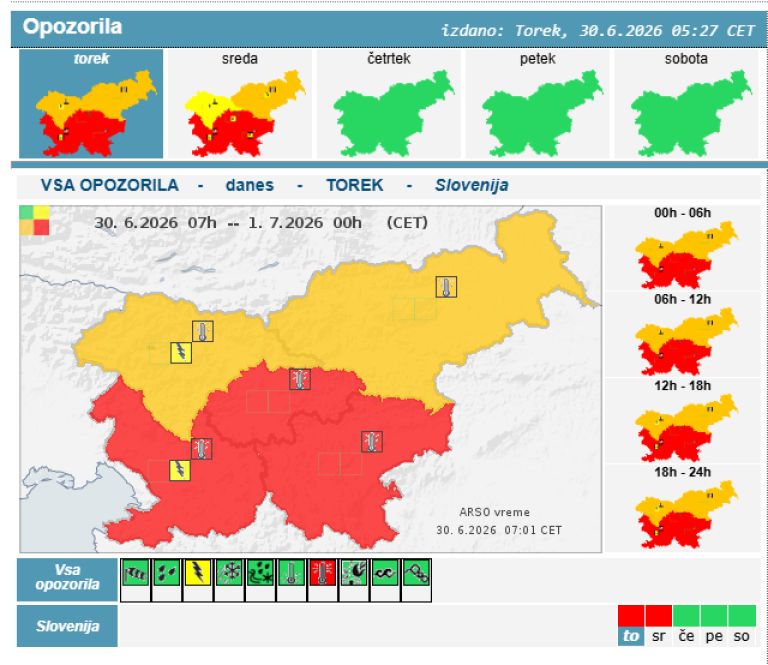Viewport: 768px width, 665px height.
Task: Click the TOREK heading link
Action: click(355, 185)
